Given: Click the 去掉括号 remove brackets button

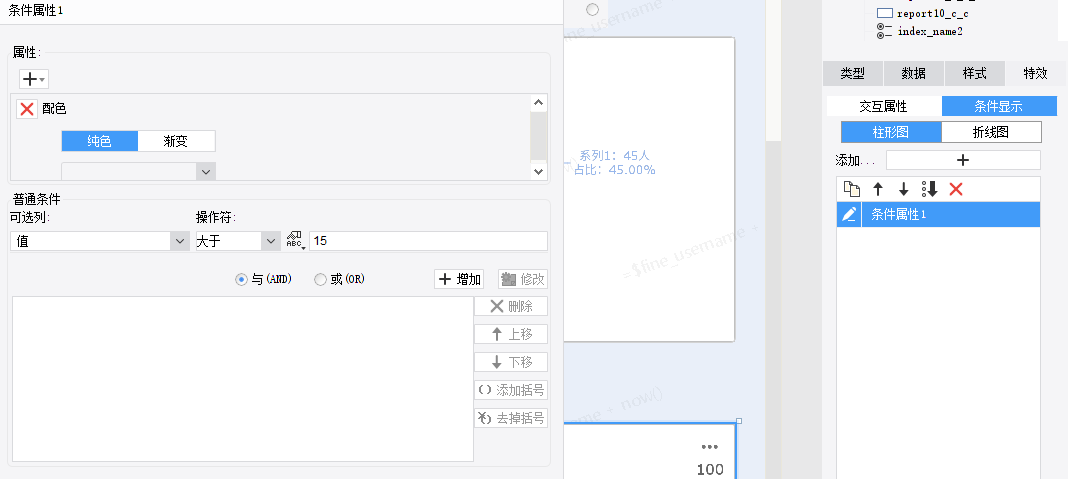Looking at the screenshot, I should 511,418.
